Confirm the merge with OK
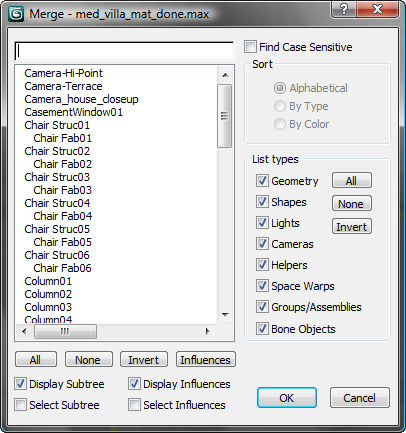The image size is (406, 433). tap(286, 398)
